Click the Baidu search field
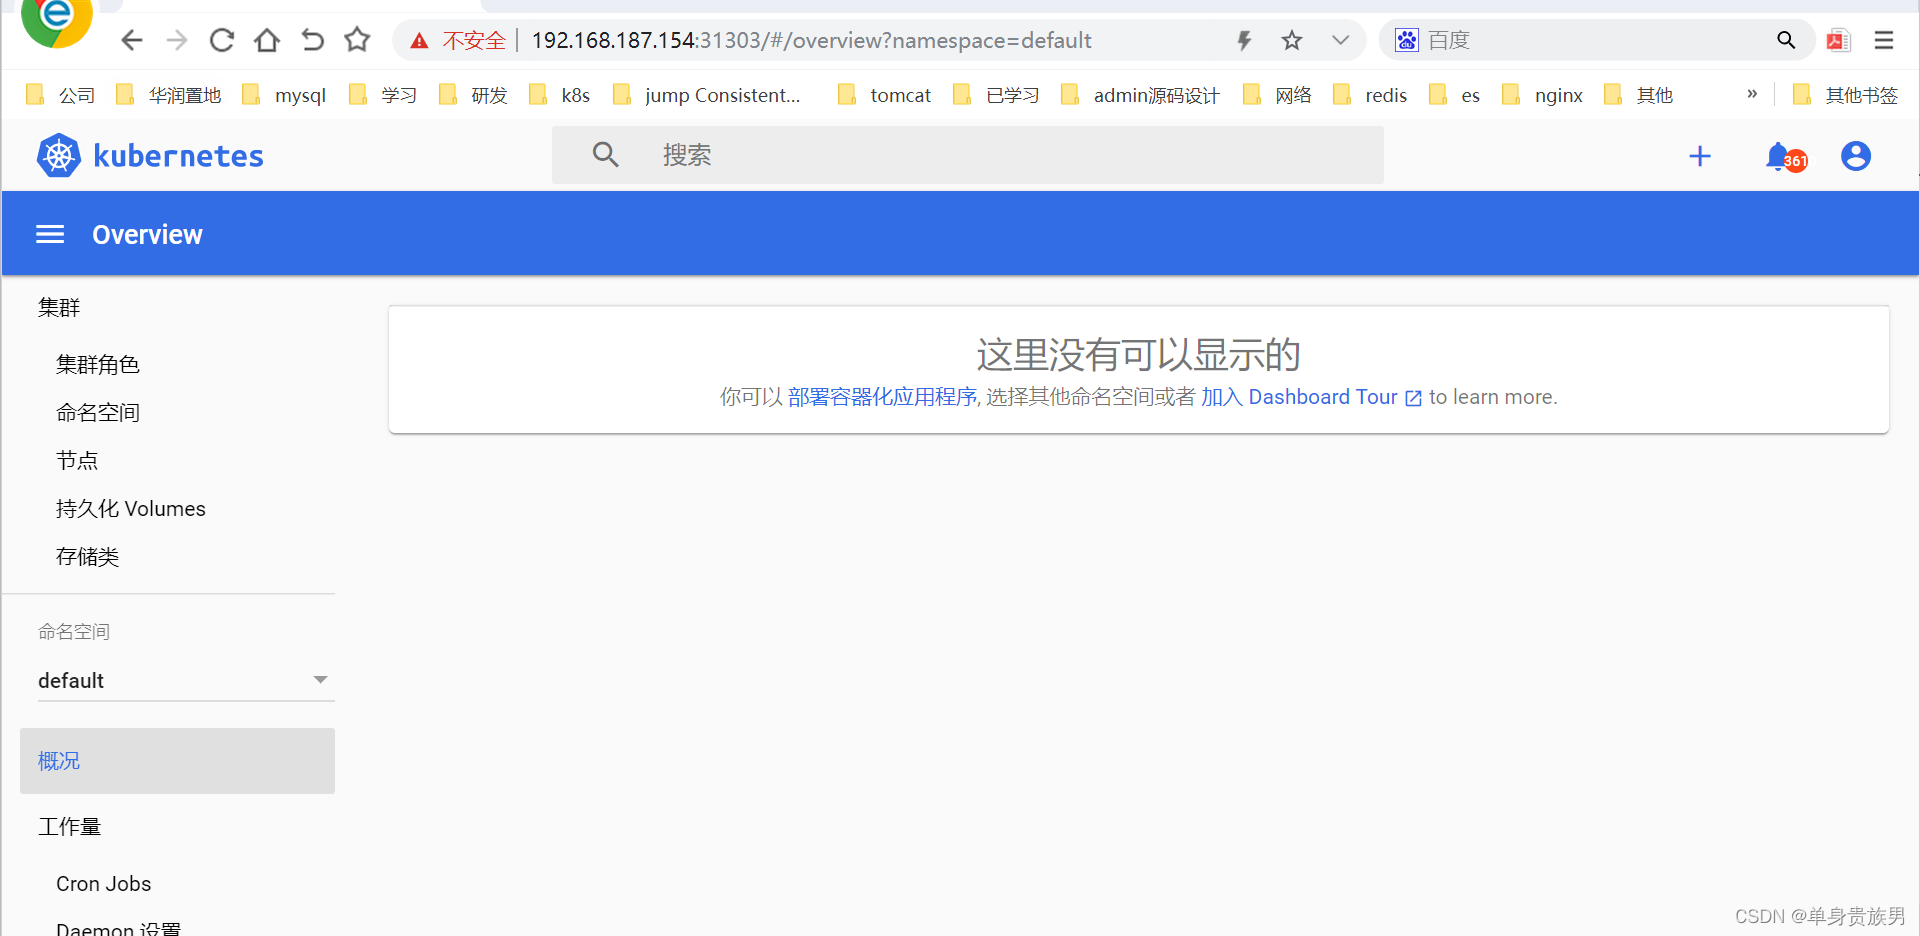 (x=1596, y=40)
